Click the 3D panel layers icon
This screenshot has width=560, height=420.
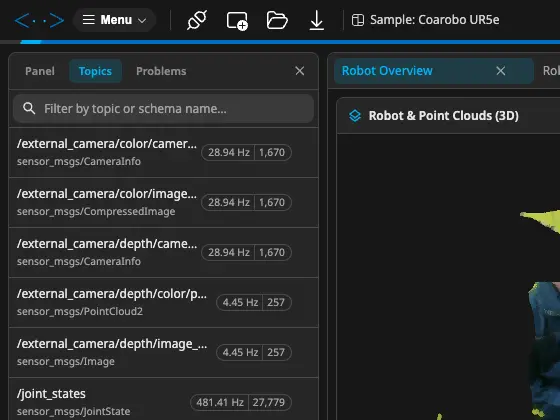355,116
